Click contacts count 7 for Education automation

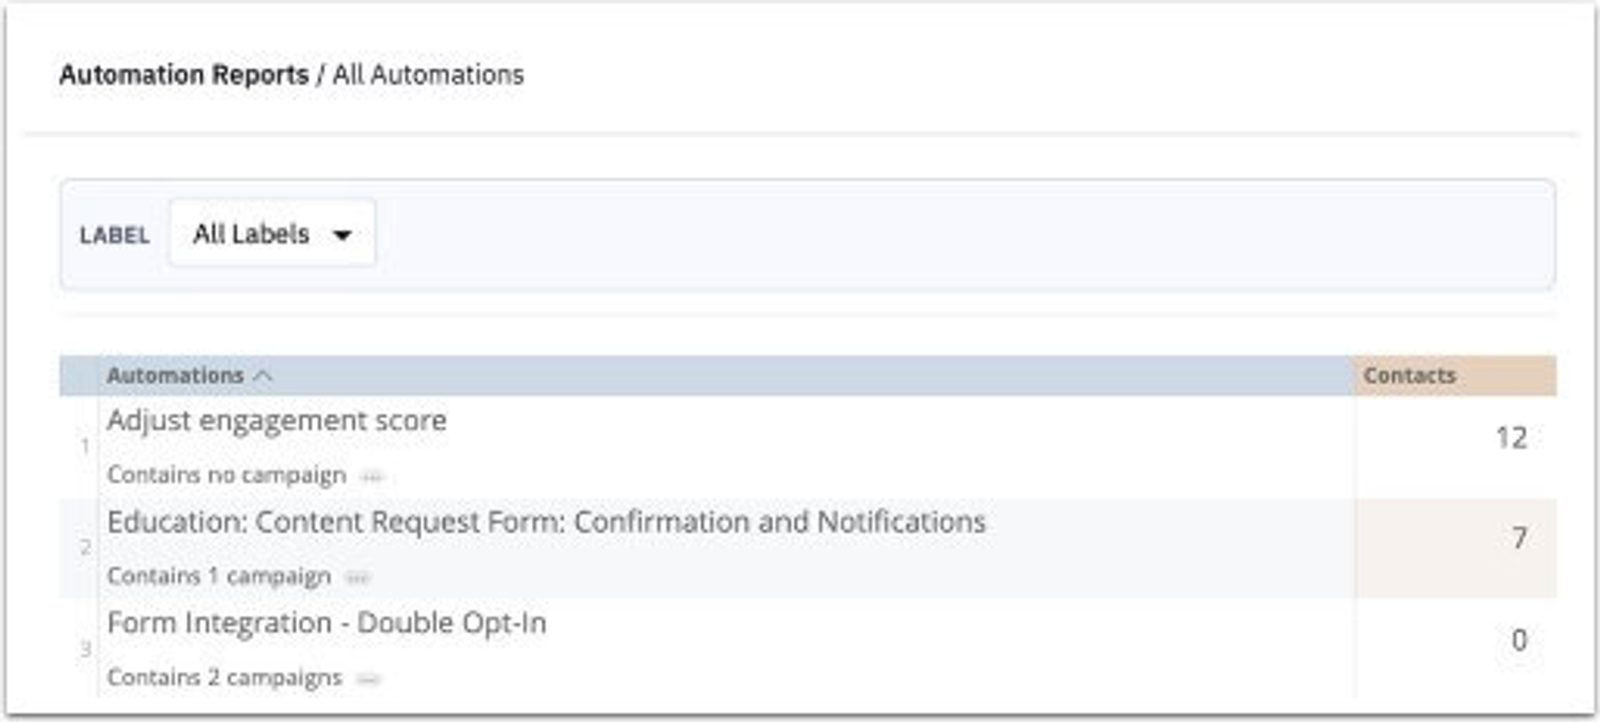pos(1518,539)
